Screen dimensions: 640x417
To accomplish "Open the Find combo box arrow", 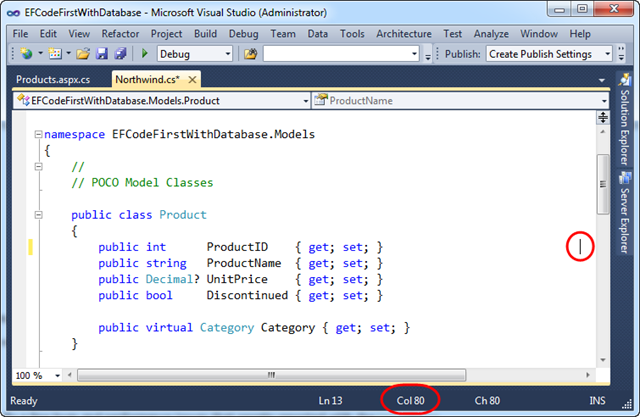I will coord(414,54).
